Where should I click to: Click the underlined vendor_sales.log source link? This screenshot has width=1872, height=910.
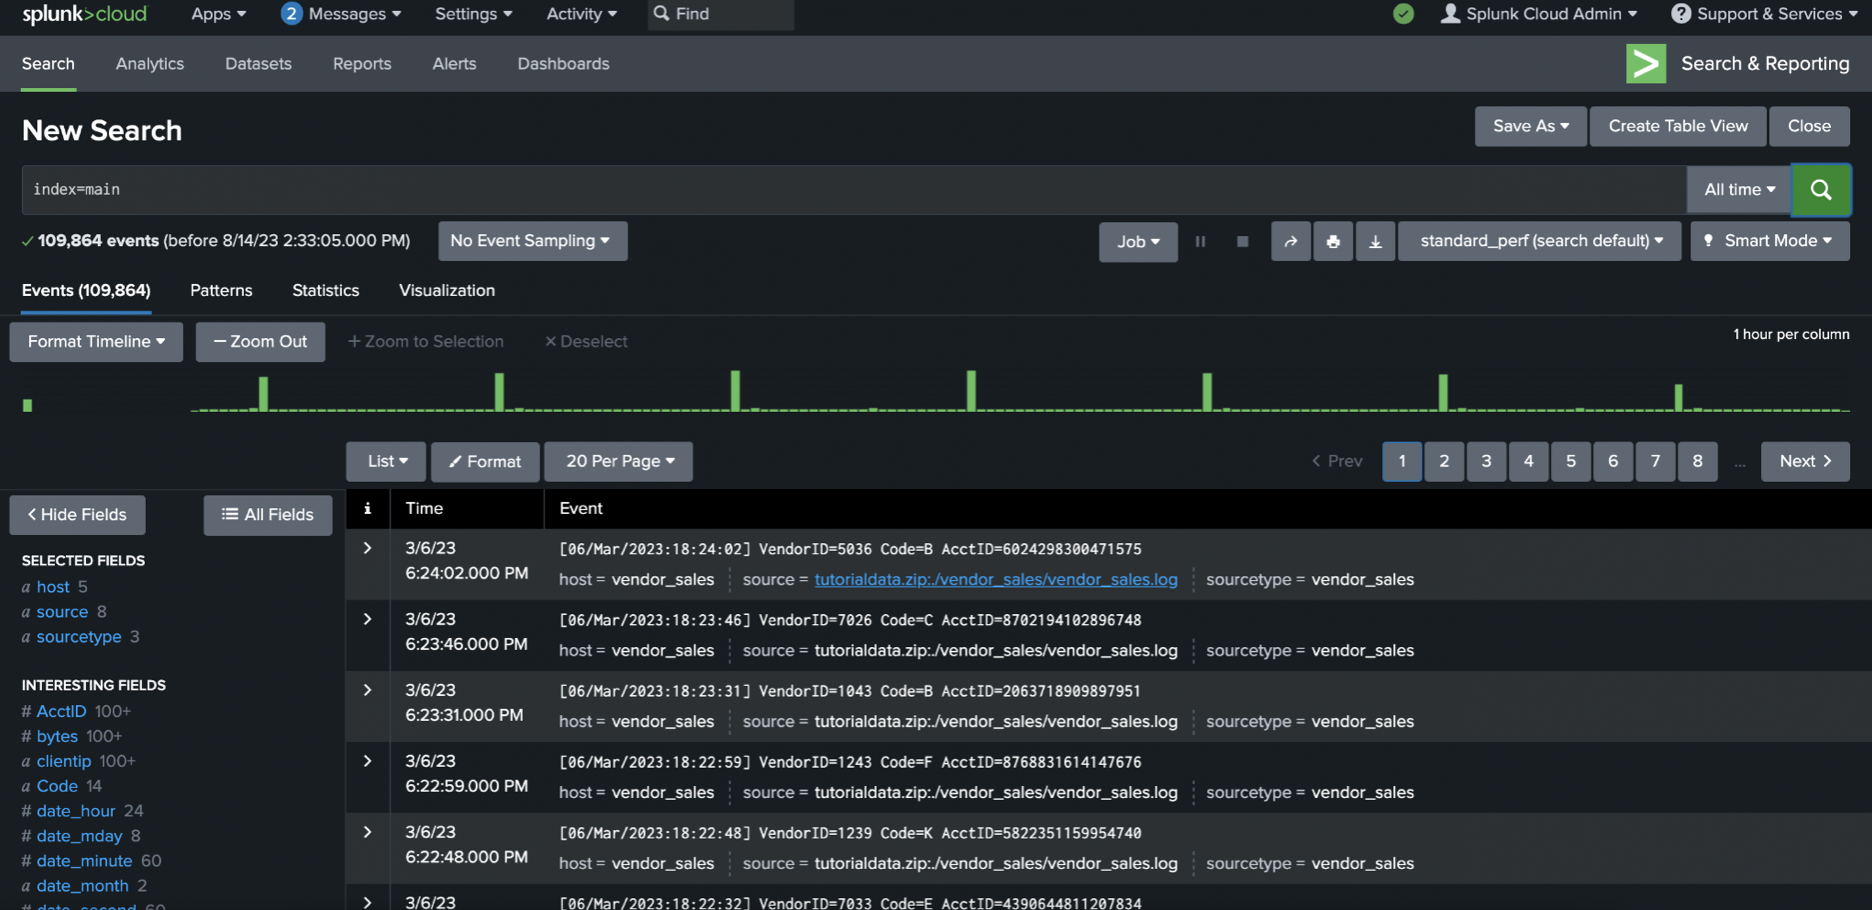[x=996, y=580]
